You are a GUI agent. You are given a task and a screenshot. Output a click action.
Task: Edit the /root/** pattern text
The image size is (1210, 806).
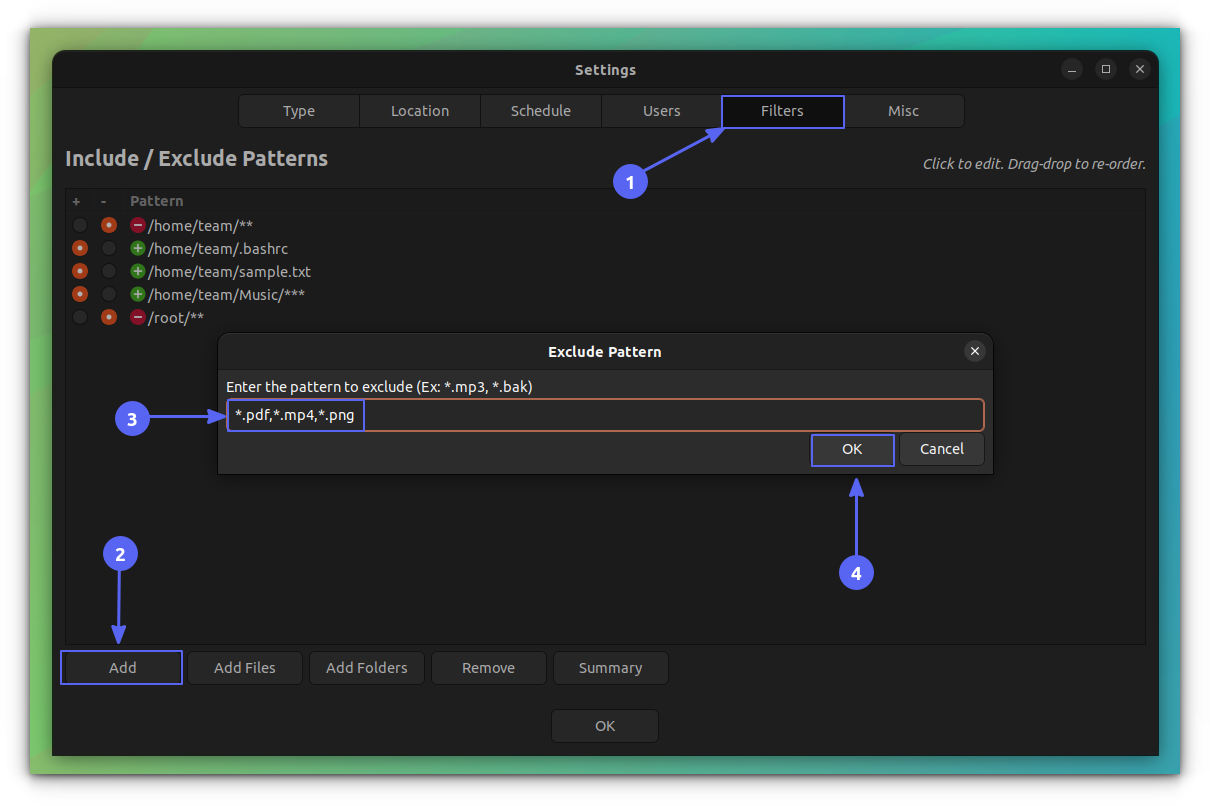[x=176, y=318]
